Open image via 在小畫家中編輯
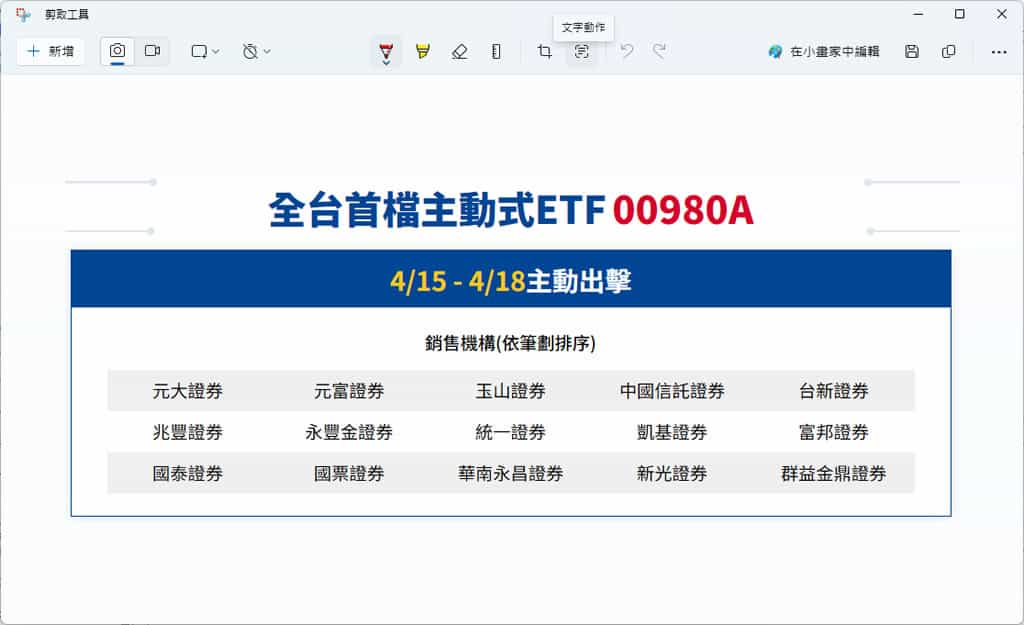The image size is (1024, 625). 824,51
